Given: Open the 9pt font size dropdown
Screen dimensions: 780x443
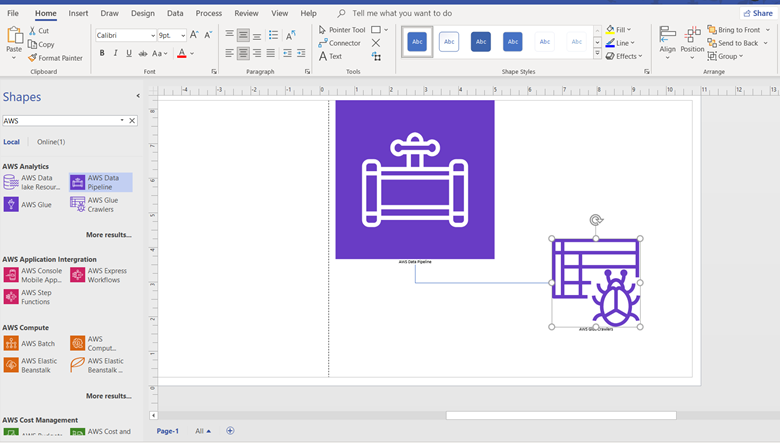Looking at the screenshot, I should (183, 35).
